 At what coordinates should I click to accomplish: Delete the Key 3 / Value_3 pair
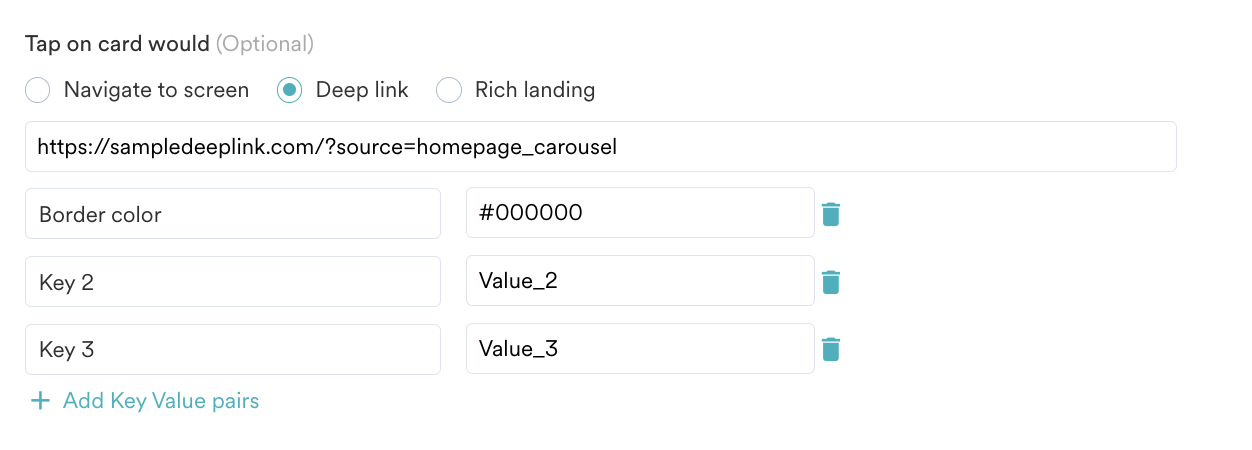[x=830, y=349]
